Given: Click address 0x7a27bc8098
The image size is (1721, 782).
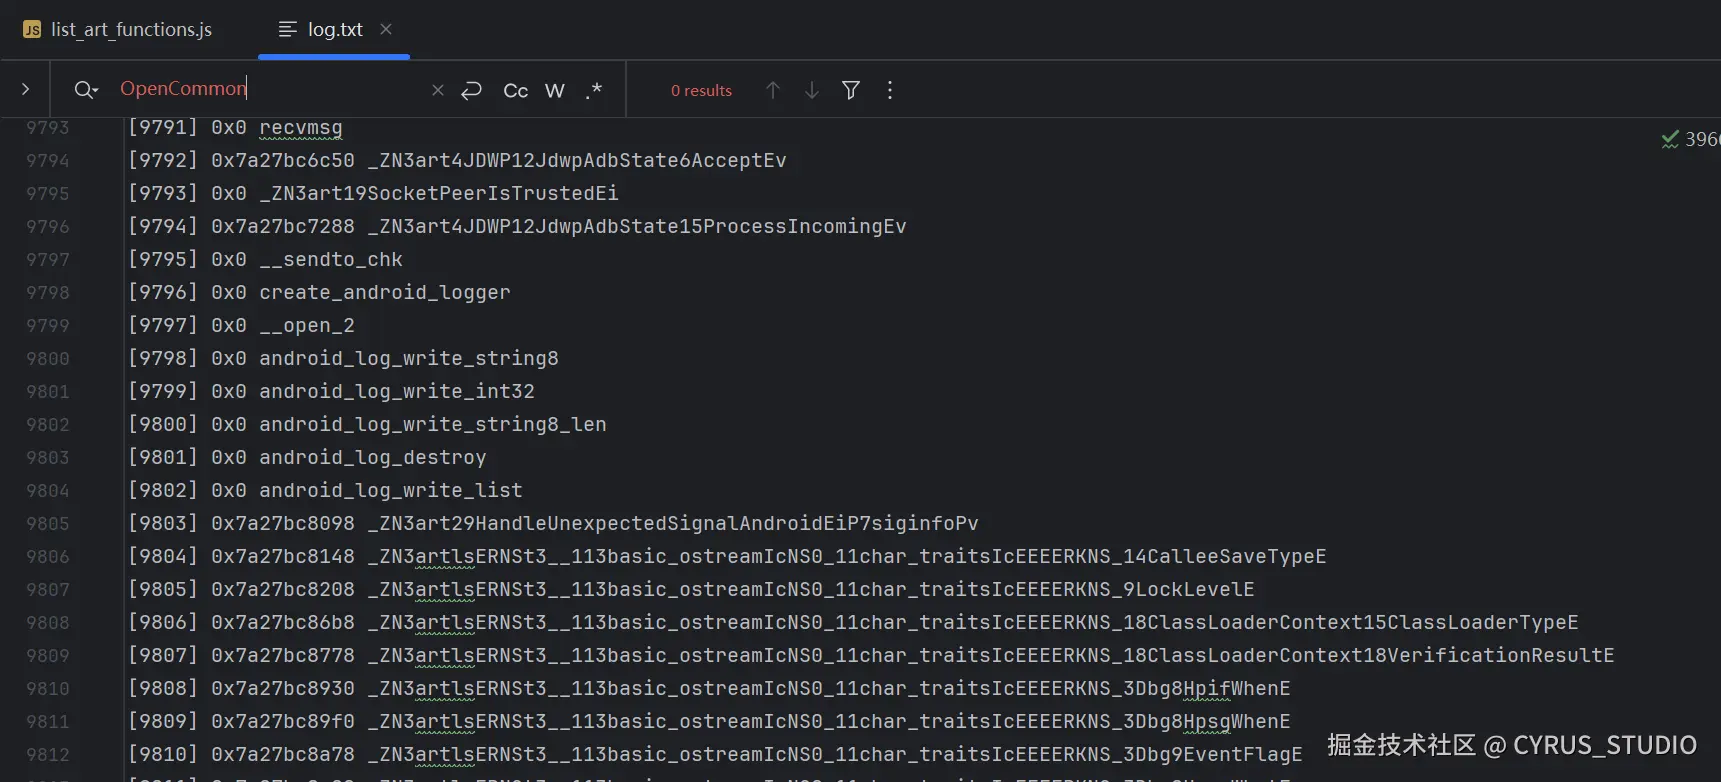Looking at the screenshot, I should coord(283,523).
